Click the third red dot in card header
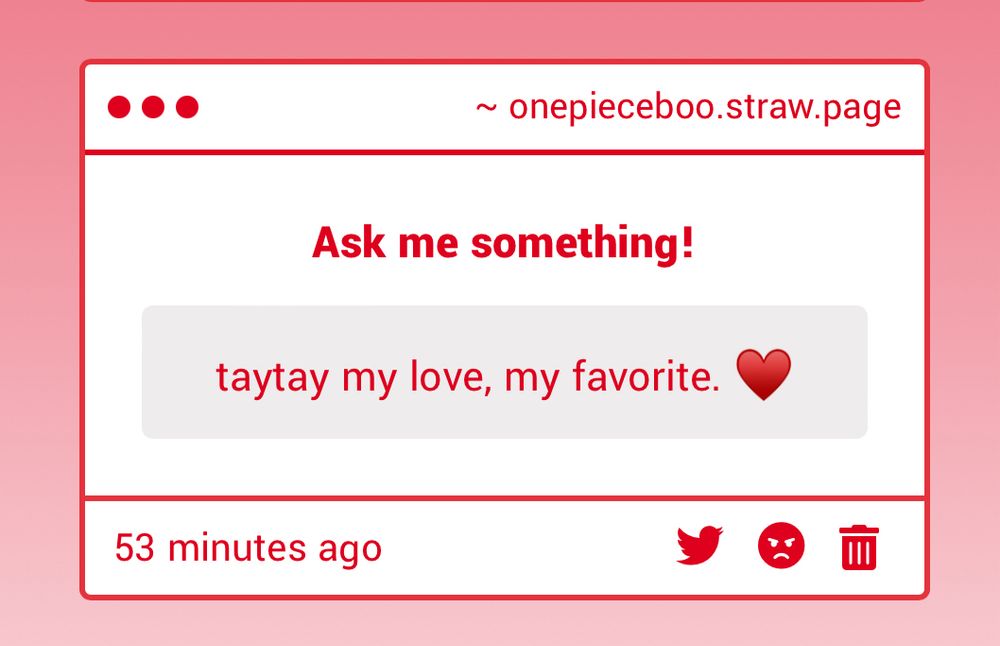Screen dimensions: 1000x646 point(187,107)
